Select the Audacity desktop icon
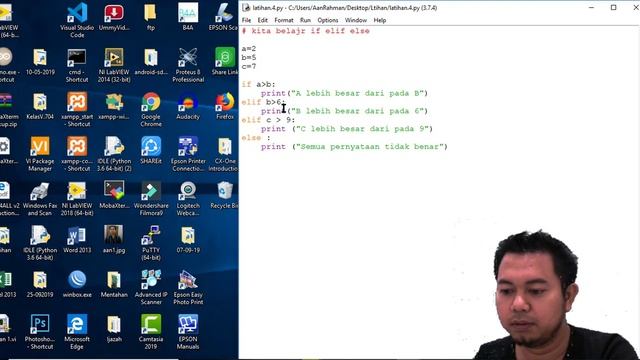The image size is (640, 360). [188, 106]
